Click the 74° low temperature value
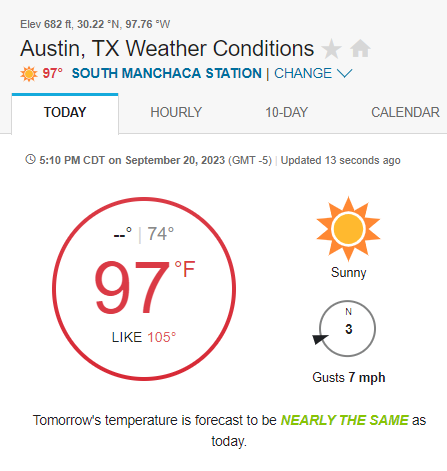Image resolution: width=447 pixels, height=471 pixels. pos(161,234)
